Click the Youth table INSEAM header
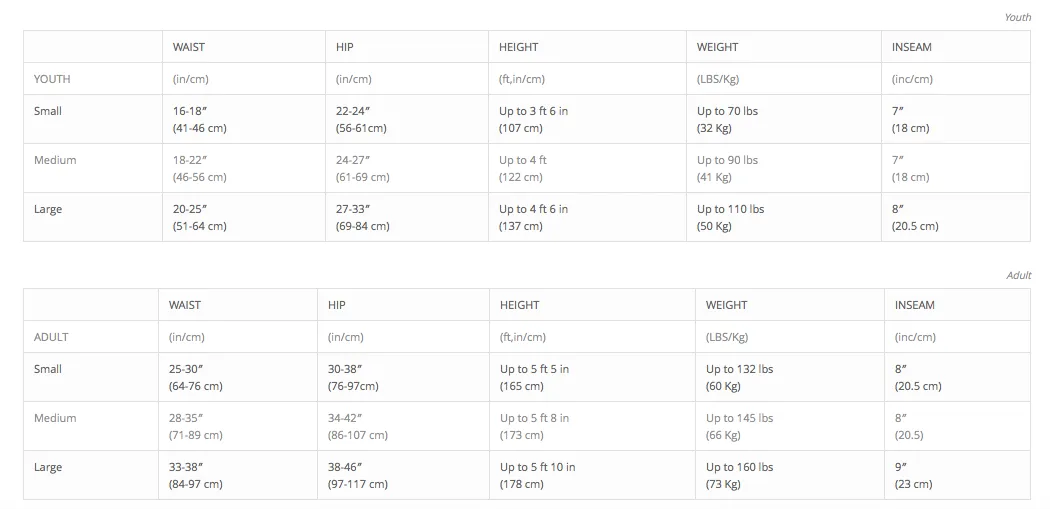Image resolution: width=1050 pixels, height=509 pixels. (x=911, y=47)
